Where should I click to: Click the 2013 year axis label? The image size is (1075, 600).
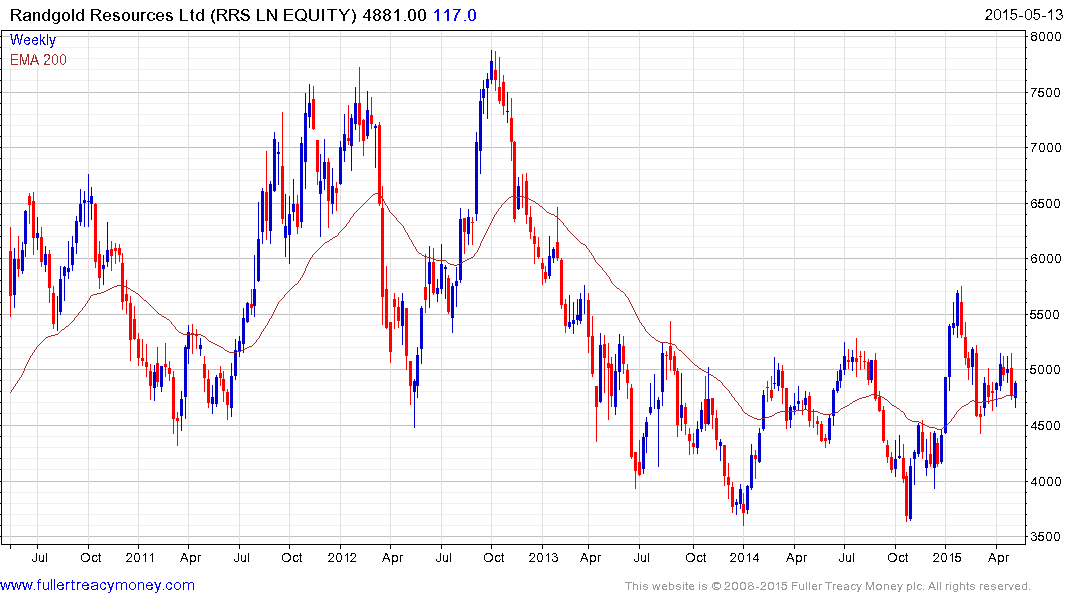click(544, 557)
